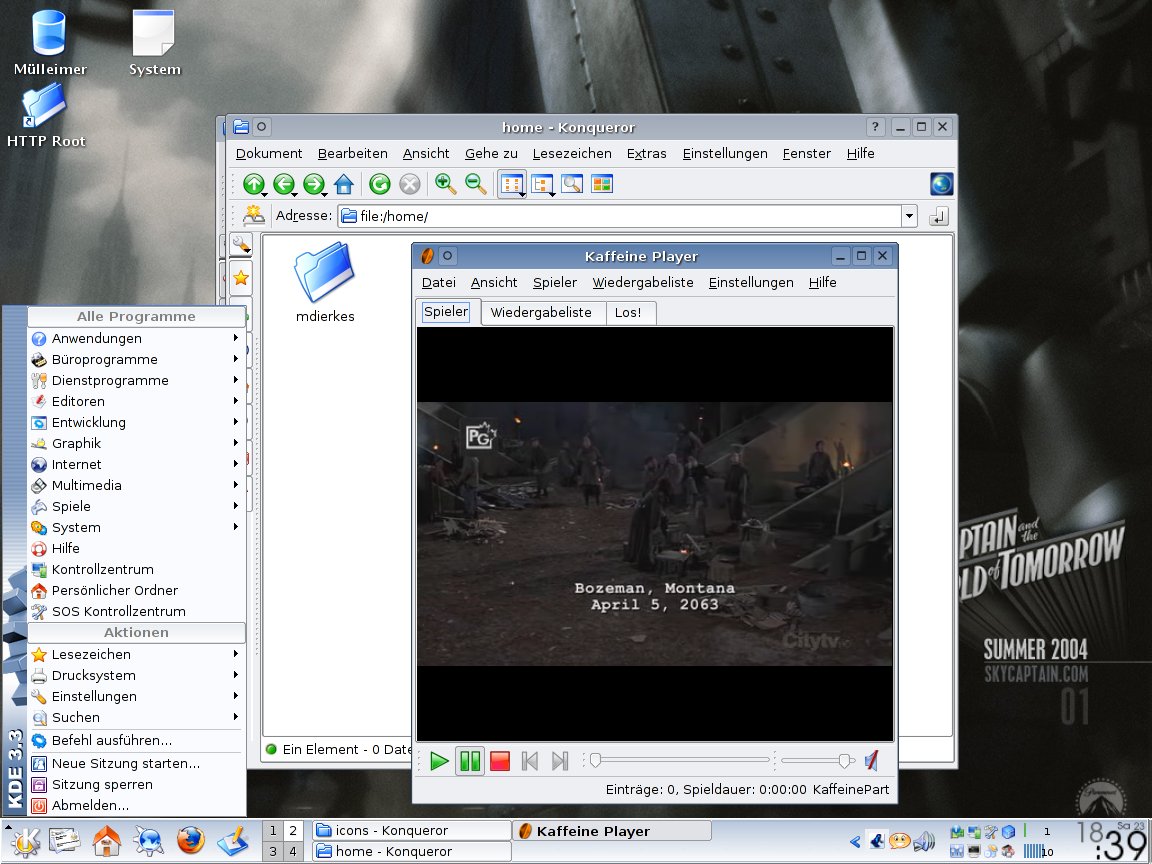Open Konqueror's Lesezeichen menu
Viewport: 1152px width, 864px height.
[572, 153]
